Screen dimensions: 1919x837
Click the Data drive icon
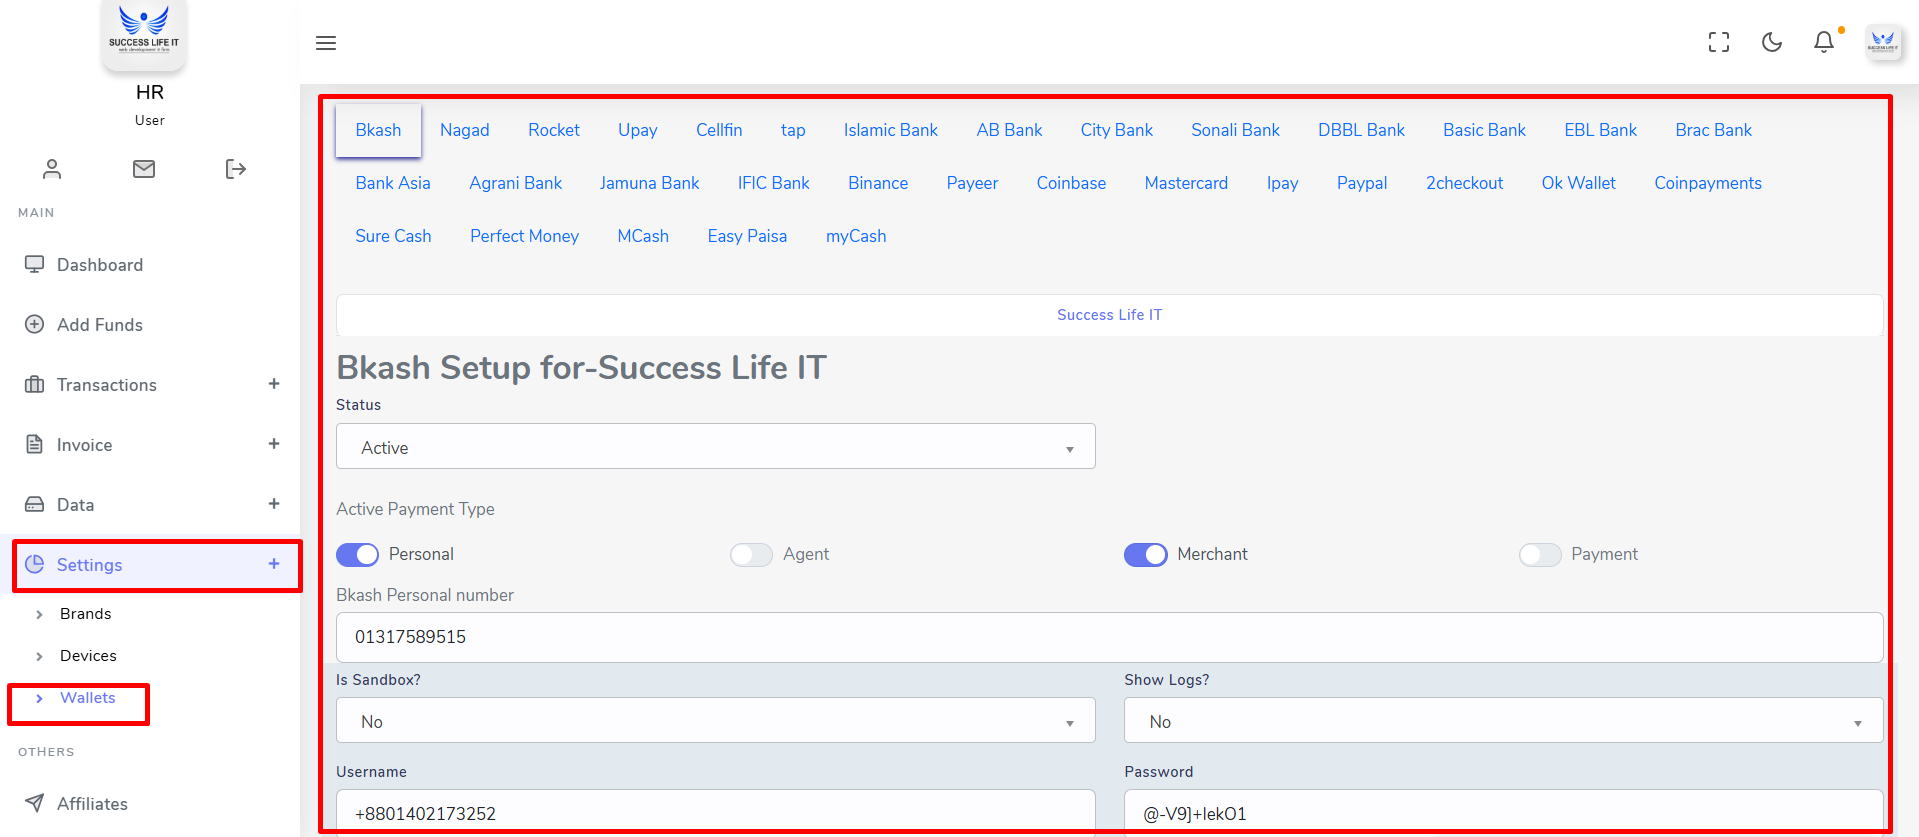(35, 504)
